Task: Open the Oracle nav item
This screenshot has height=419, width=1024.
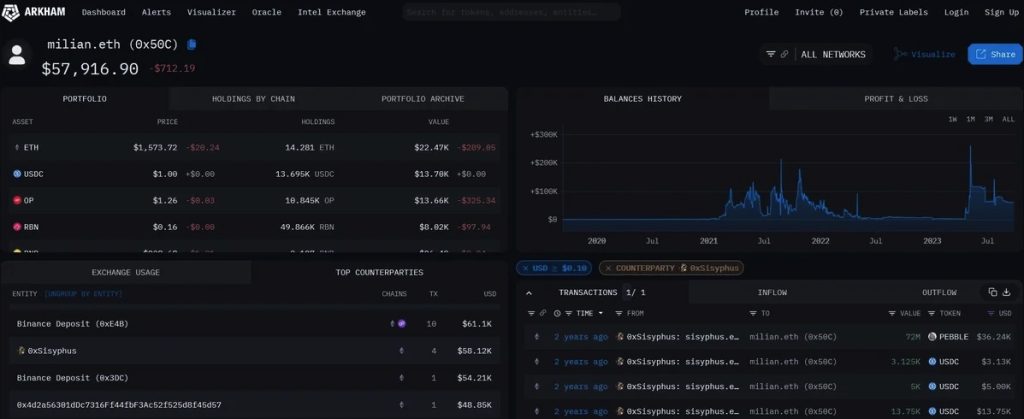Action: (x=266, y=12)
